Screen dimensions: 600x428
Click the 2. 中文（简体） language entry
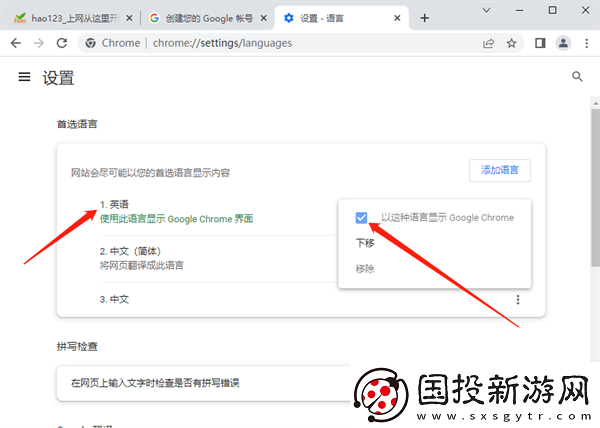(130, 251)
